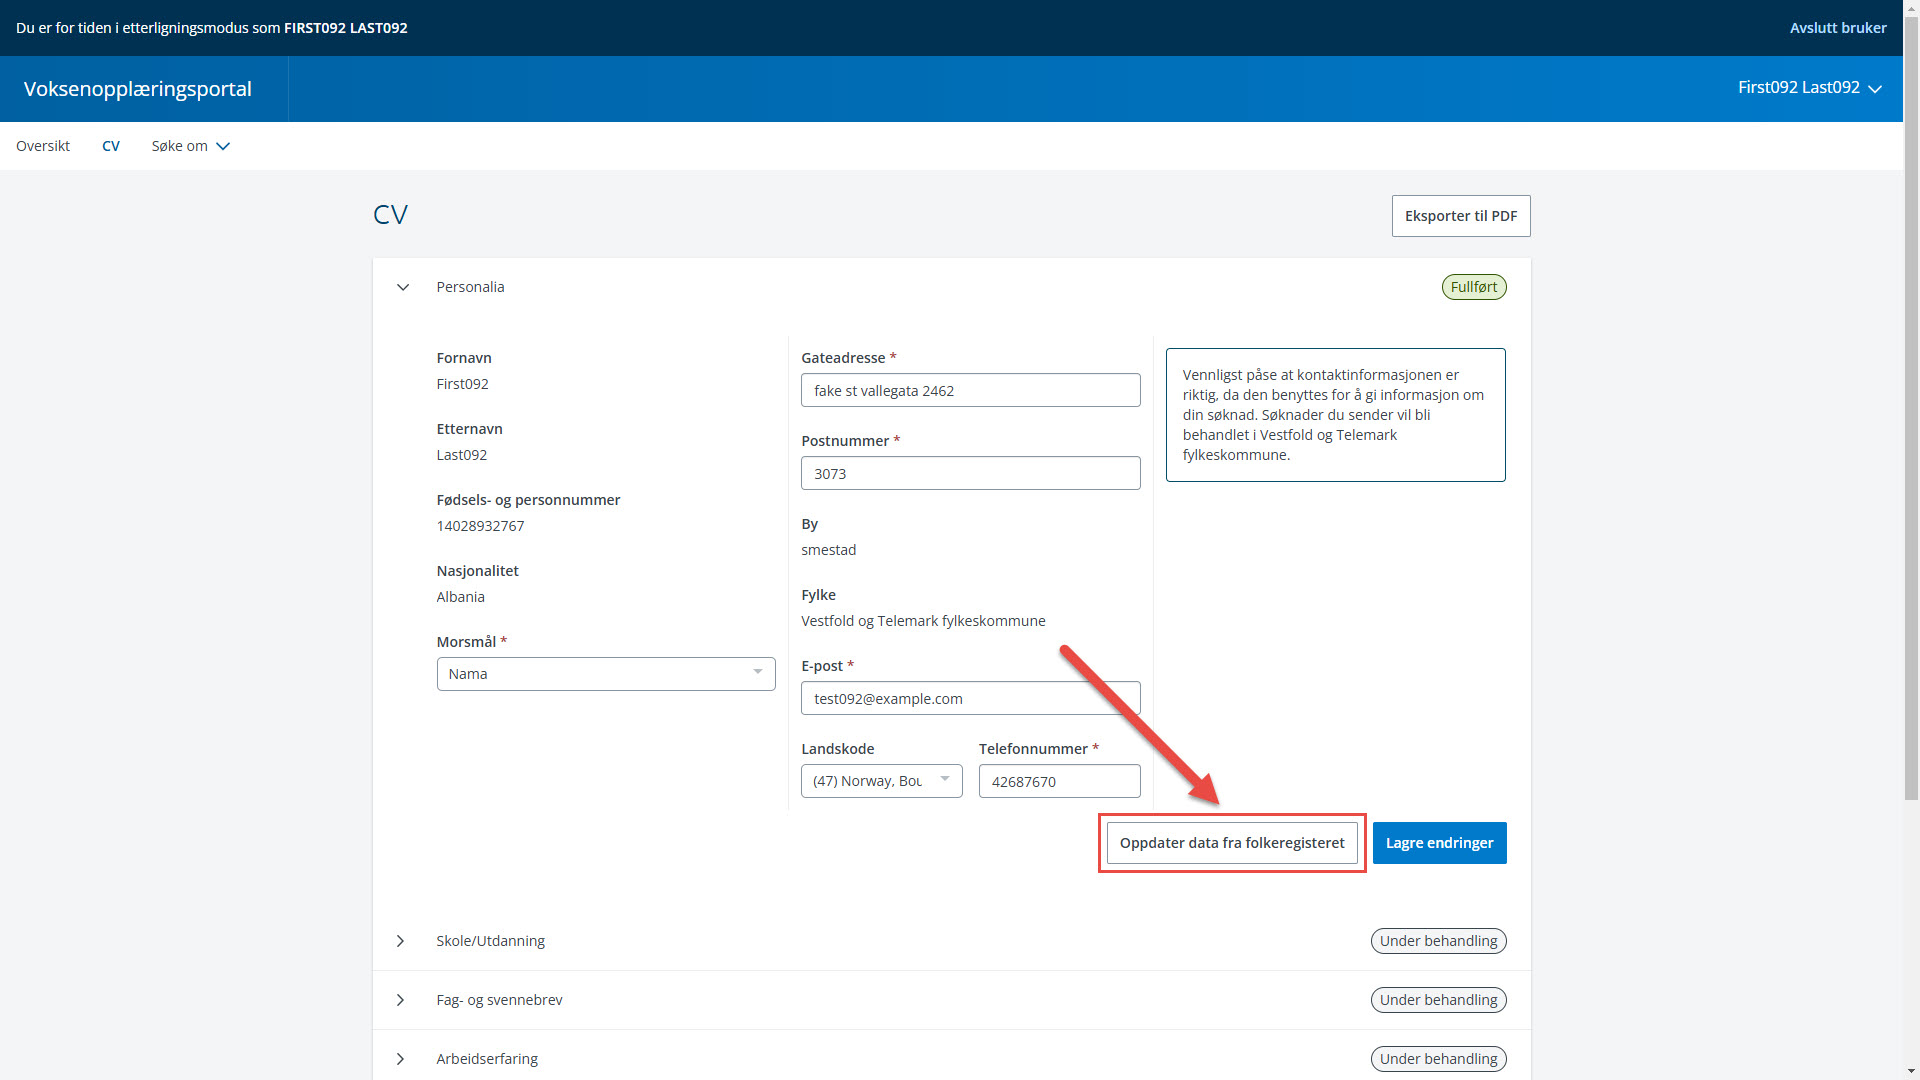
Task: Edit the E-post input field
Action: [x=970, y=699]
